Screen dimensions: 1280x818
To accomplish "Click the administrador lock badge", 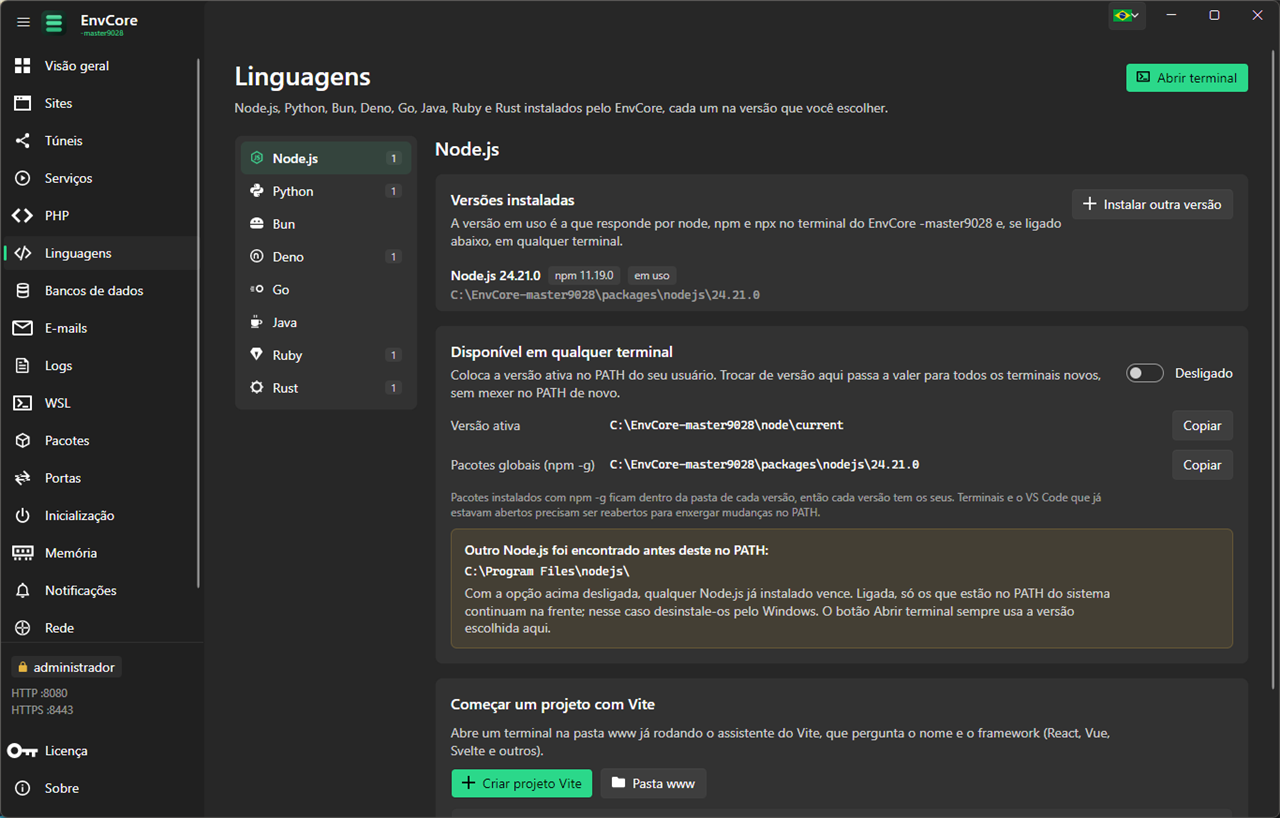I will [x=66, y=667].
